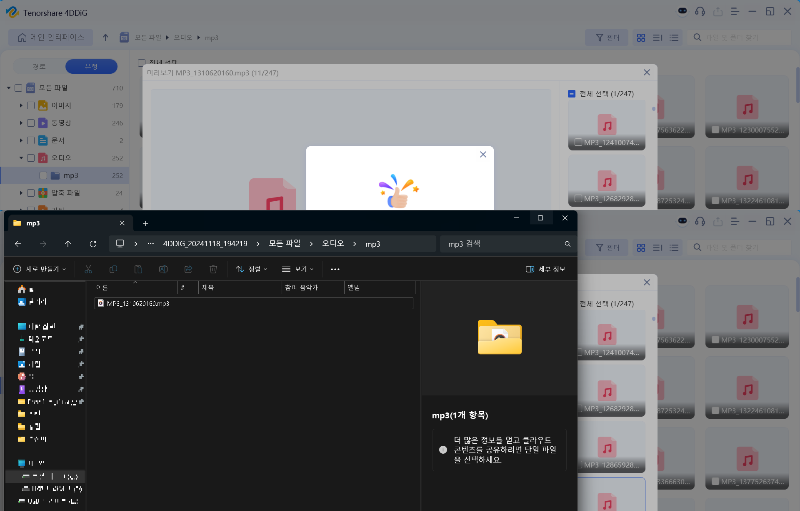Cut the selection in Explorer toolbar
800x511 pixels.
(88, 269)
